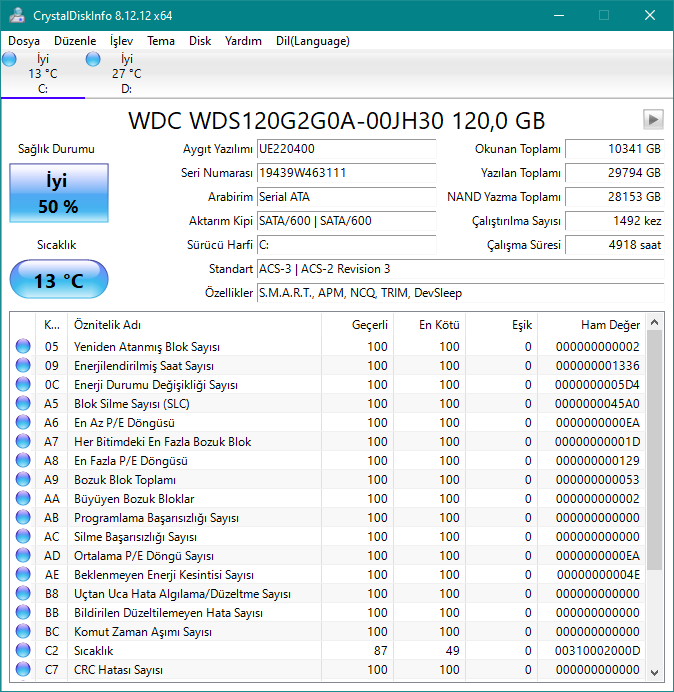Select the D: drive status circle icon
This screenshot has height=692, width=674.
click(x=93, y=59)
